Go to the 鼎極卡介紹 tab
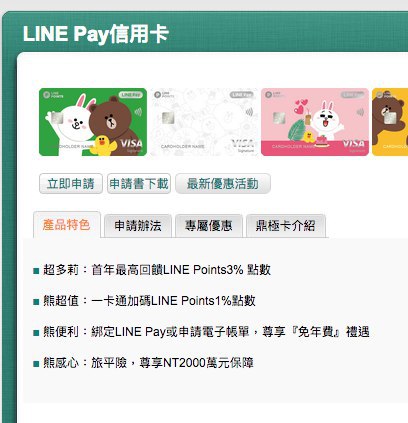 point(286,226)
